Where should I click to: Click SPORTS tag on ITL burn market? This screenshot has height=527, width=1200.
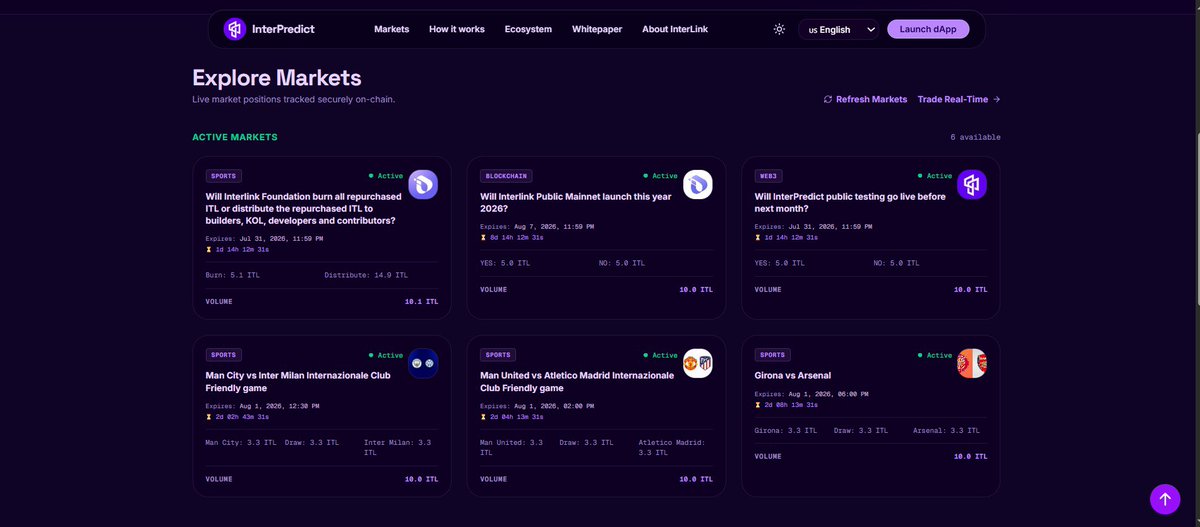[223, 176]
